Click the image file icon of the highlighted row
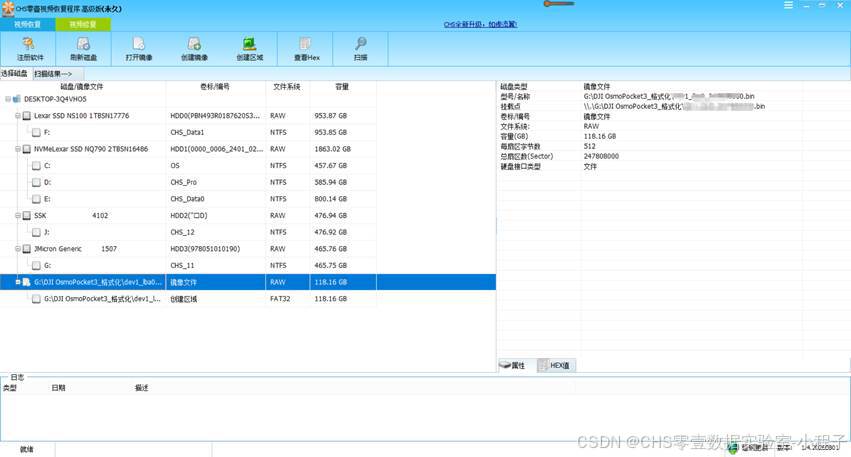This screenshot has width=851, height=457. click(26, 282)
